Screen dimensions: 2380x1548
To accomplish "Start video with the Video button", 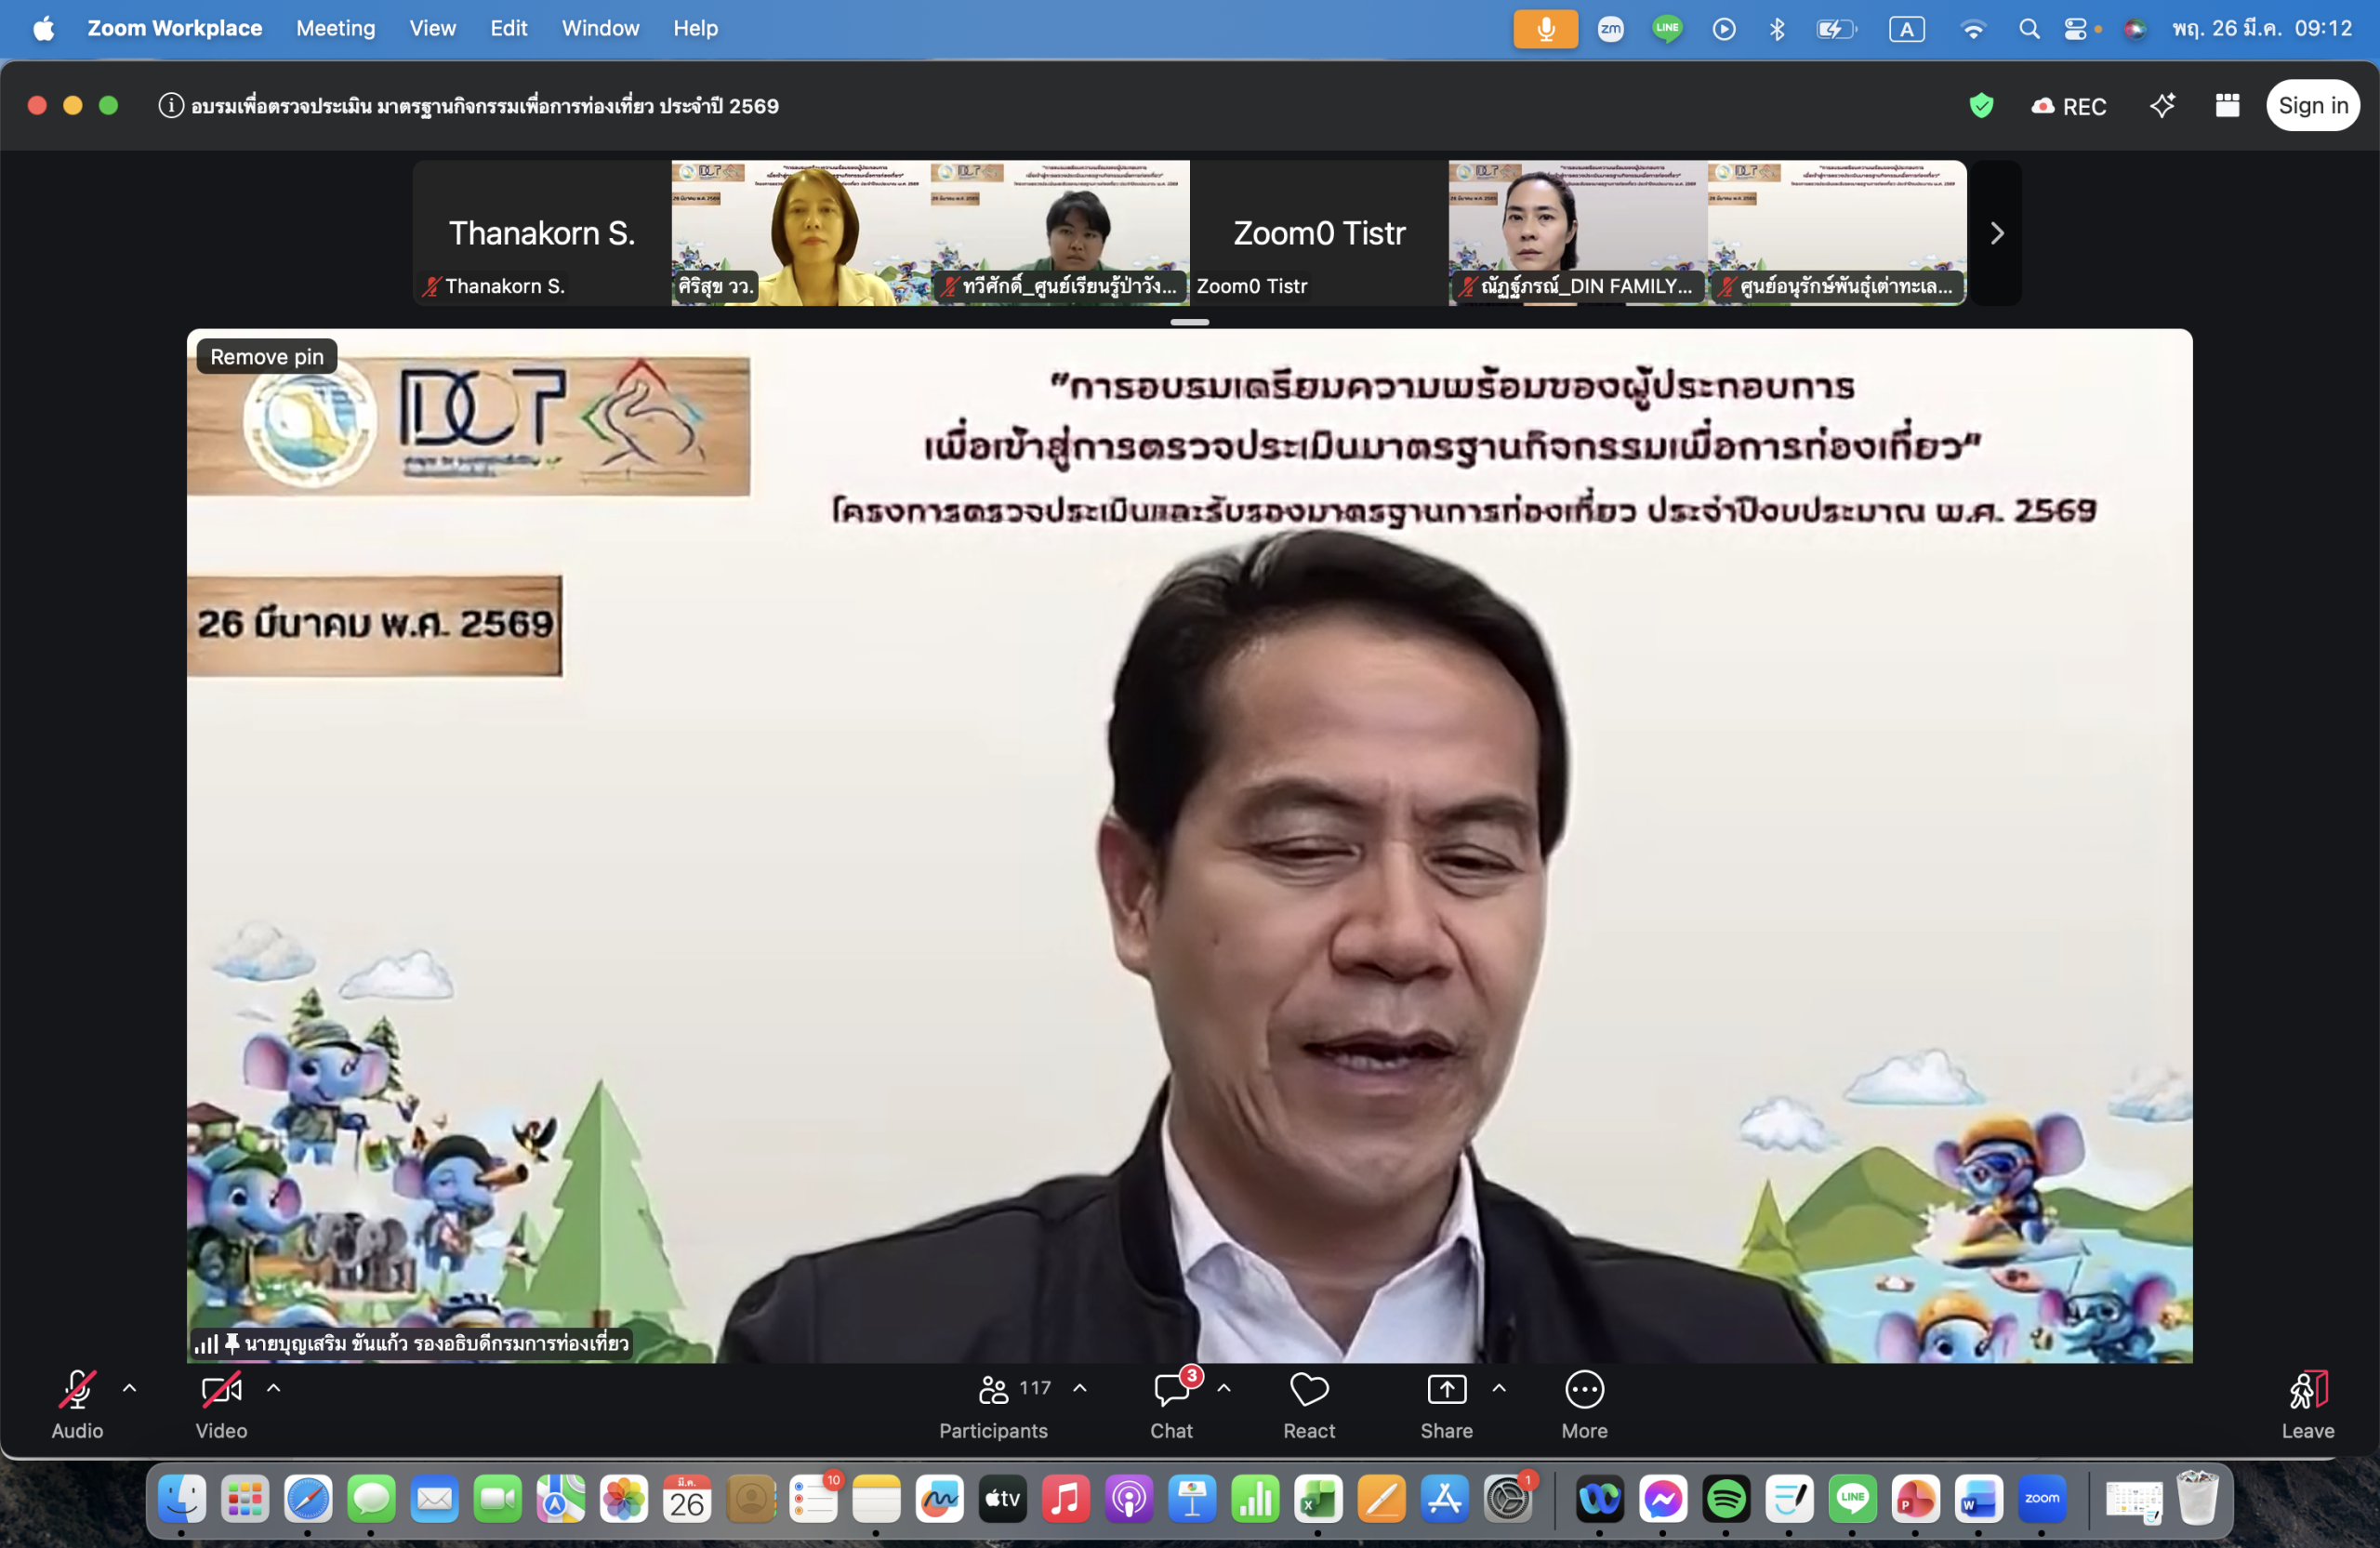I will point(221,1391).
